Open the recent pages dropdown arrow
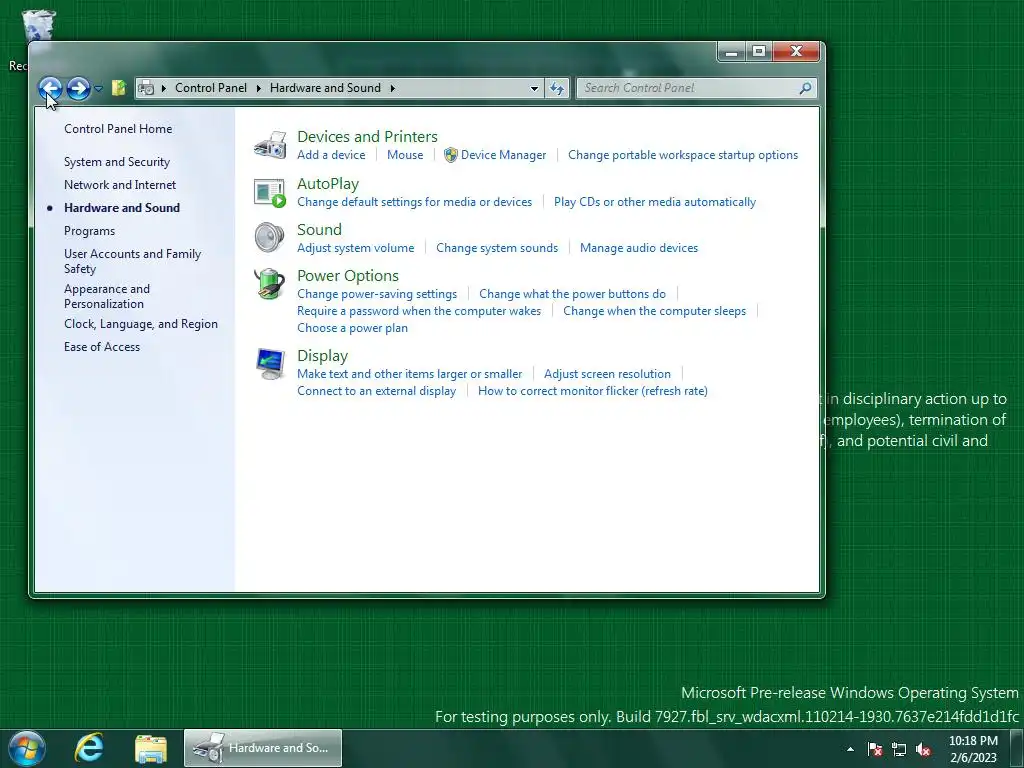The height and width of the screenshot is (768, 1024). (99, 88)
